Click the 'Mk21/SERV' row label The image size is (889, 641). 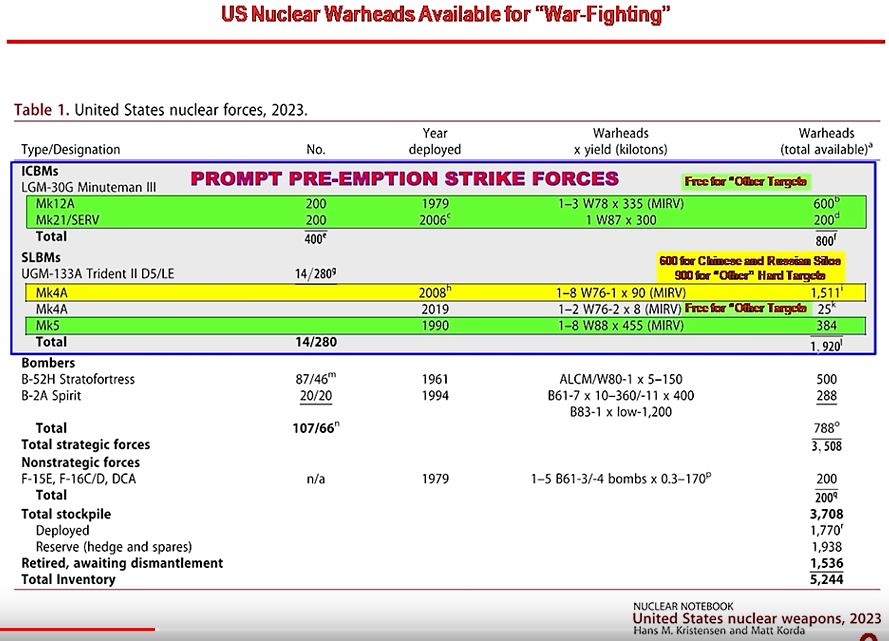click(65, 219)
